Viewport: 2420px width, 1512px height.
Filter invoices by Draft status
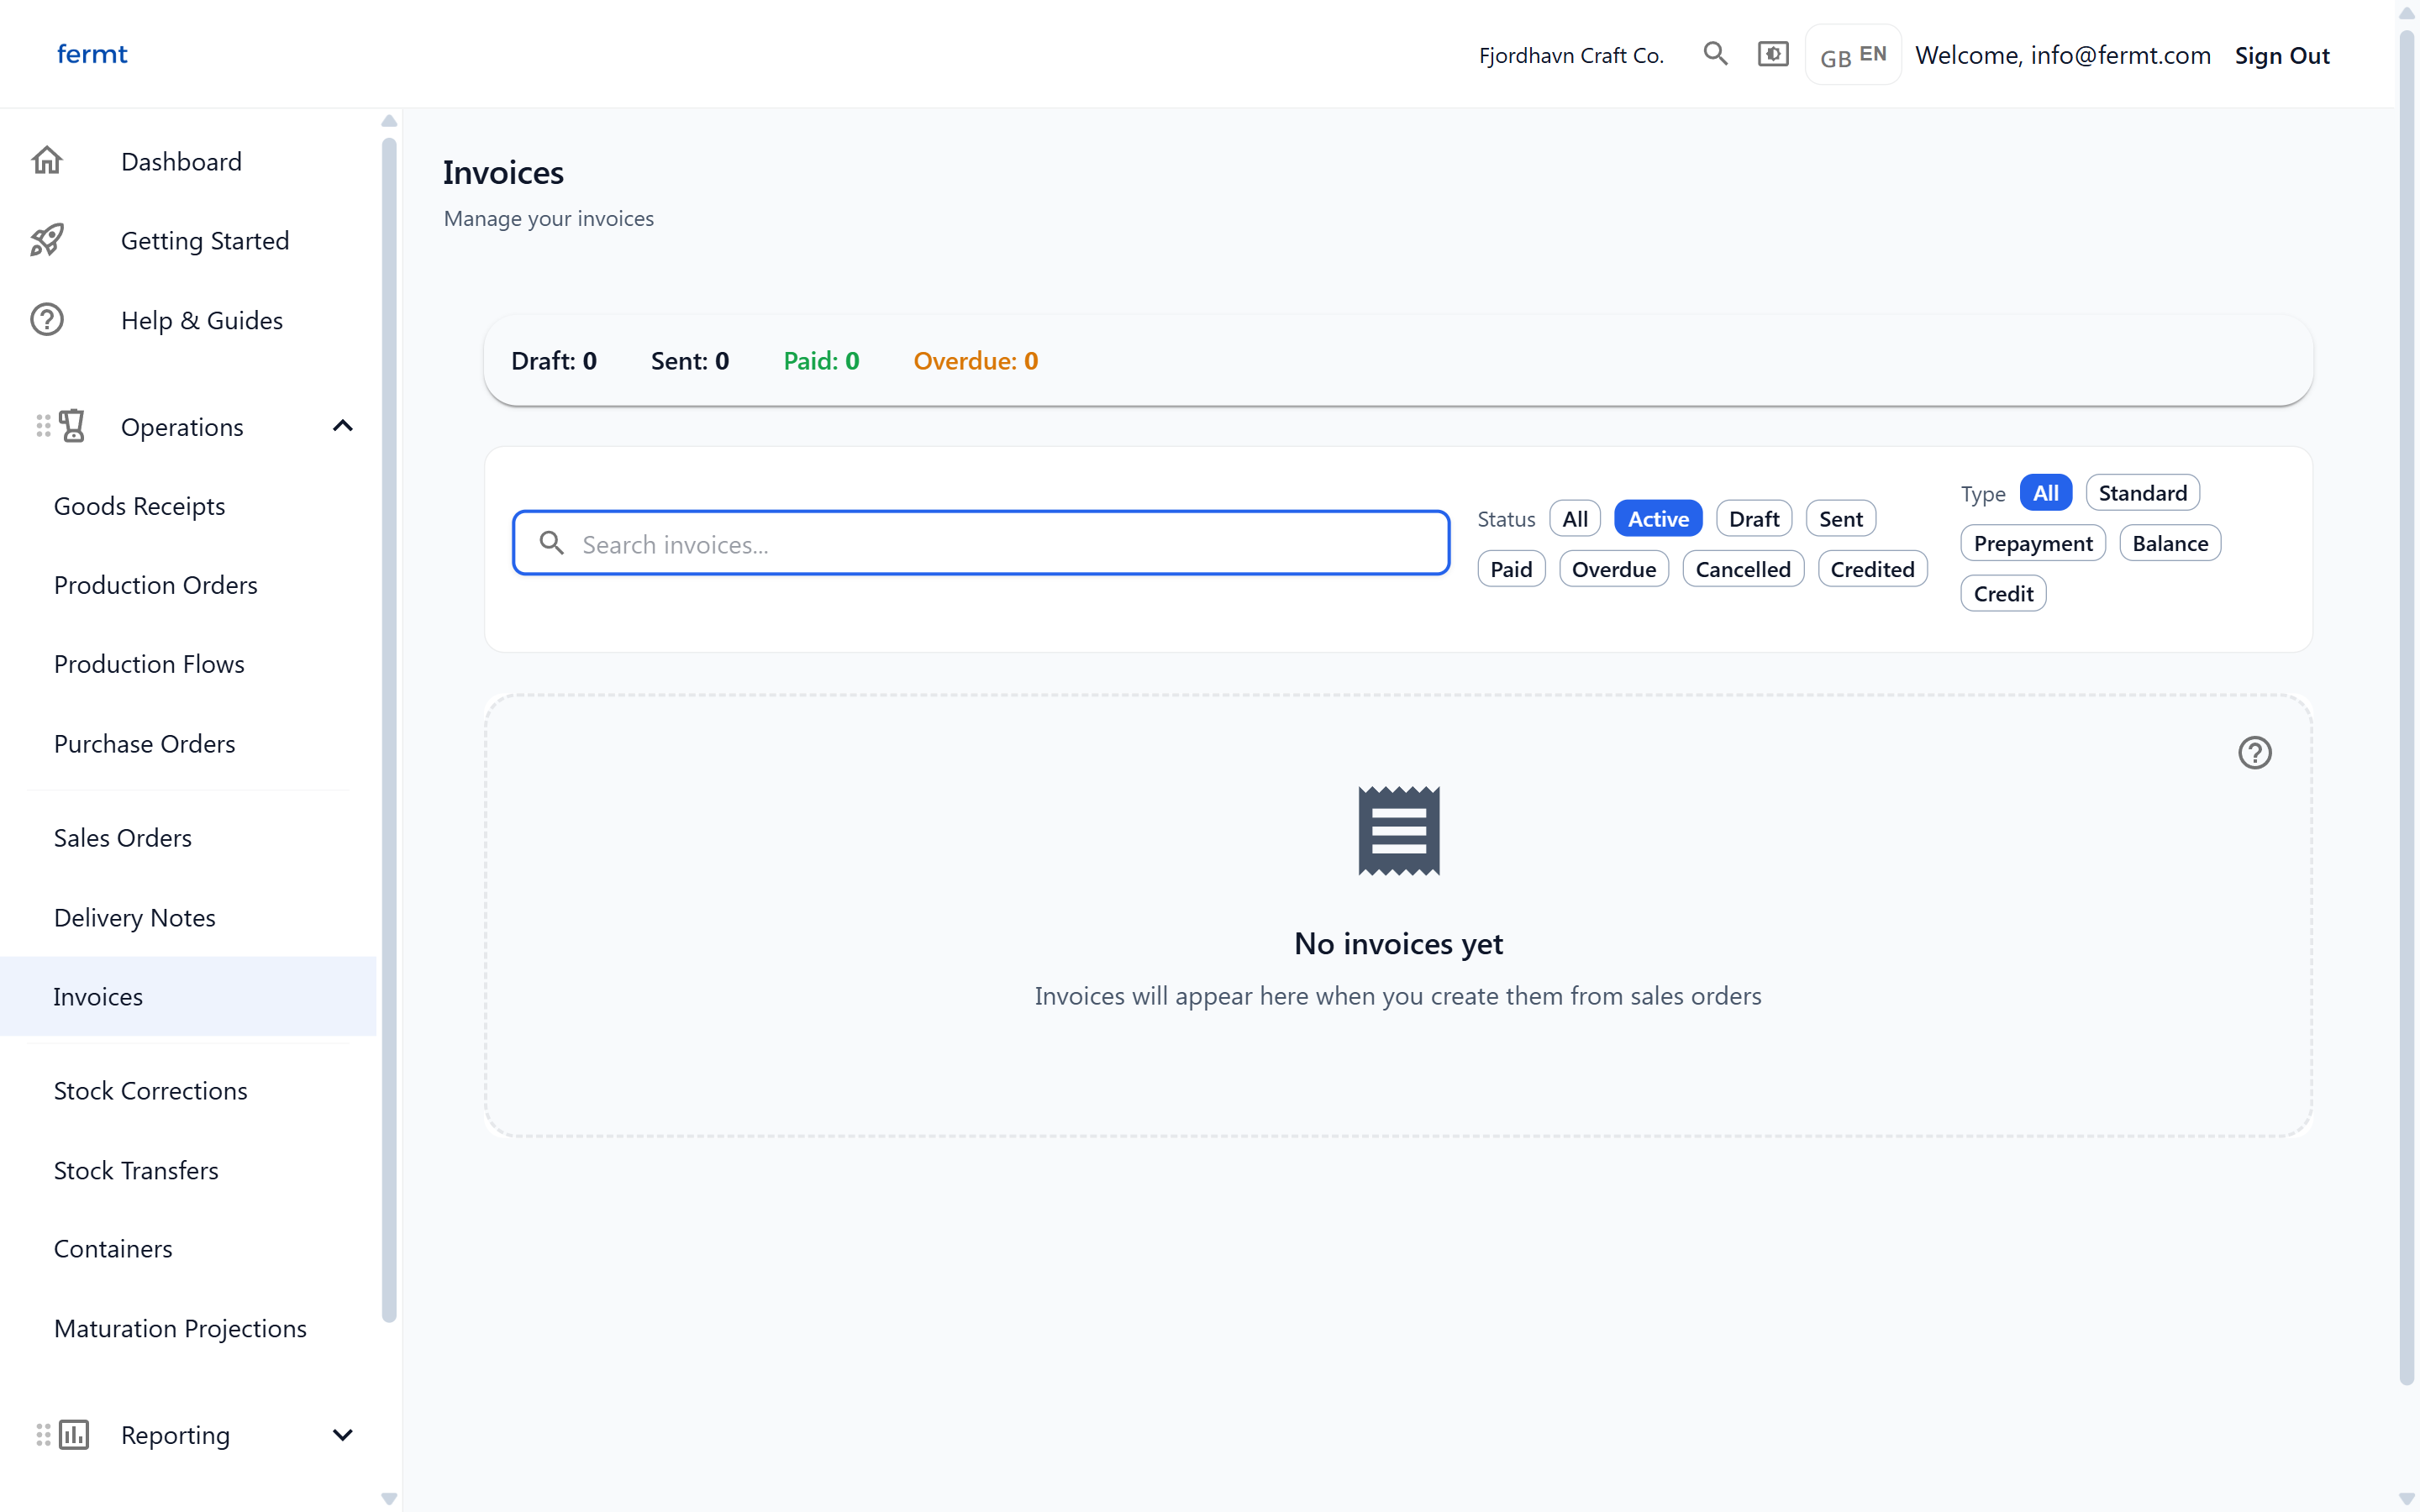coord(1754,518)
